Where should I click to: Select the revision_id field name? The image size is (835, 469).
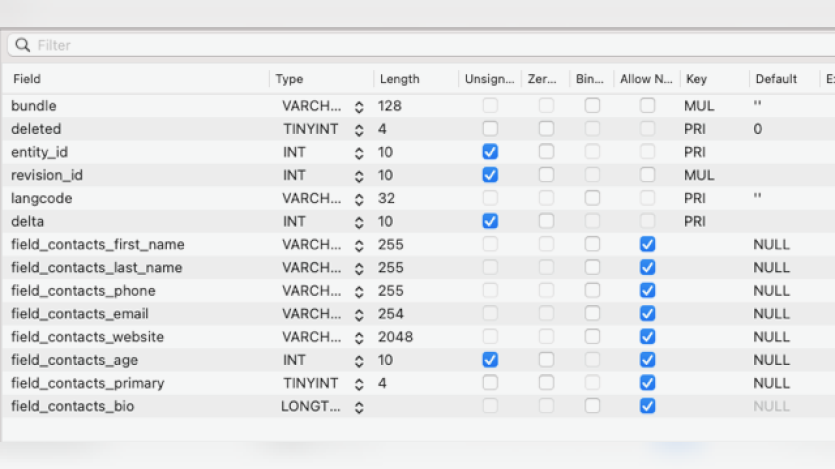47,175
